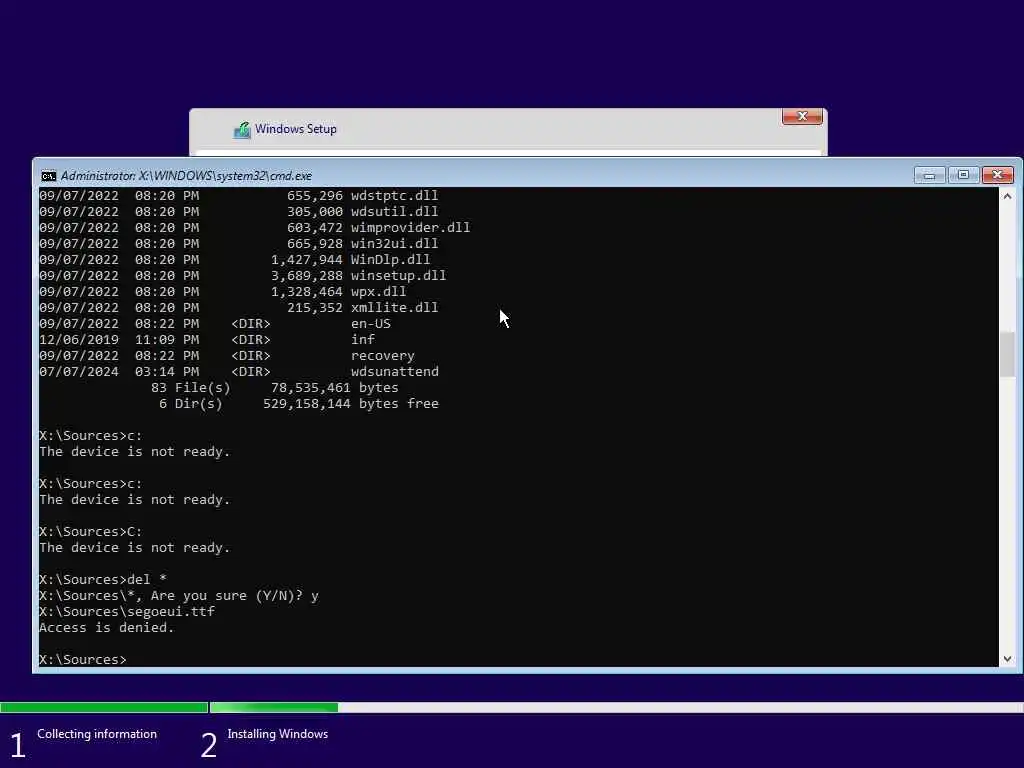1024x768 pixels.
Task: Click the console scrollbar down arrow
Action: click(1007, 659)
